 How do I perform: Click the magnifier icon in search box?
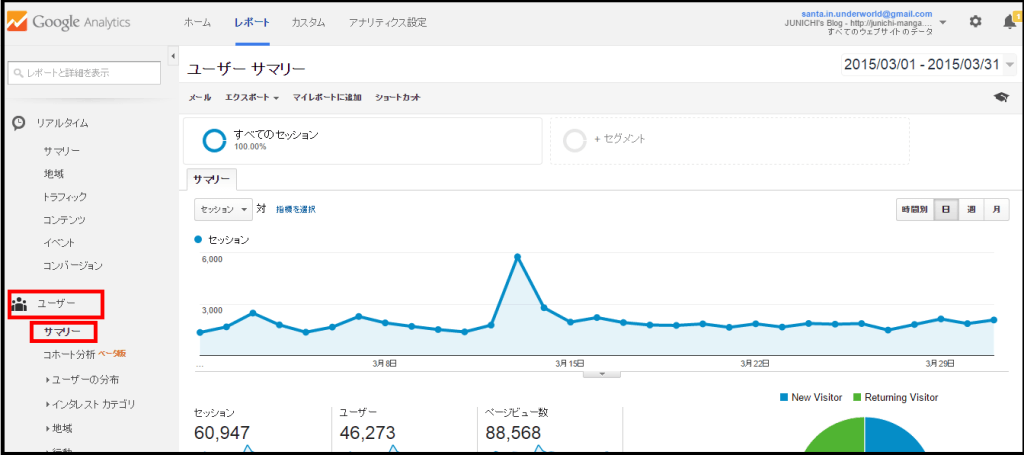coord(18,73)
